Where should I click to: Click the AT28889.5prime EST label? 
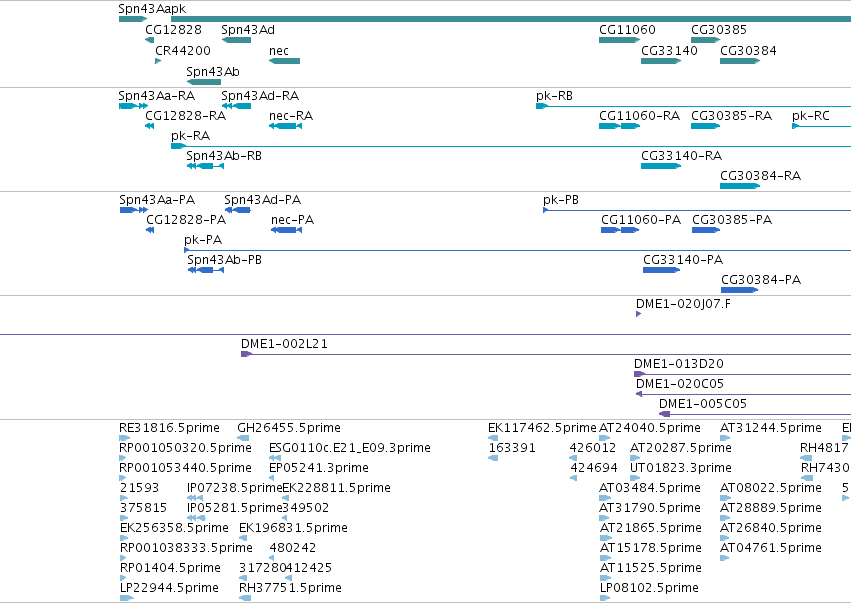(771, 509)
